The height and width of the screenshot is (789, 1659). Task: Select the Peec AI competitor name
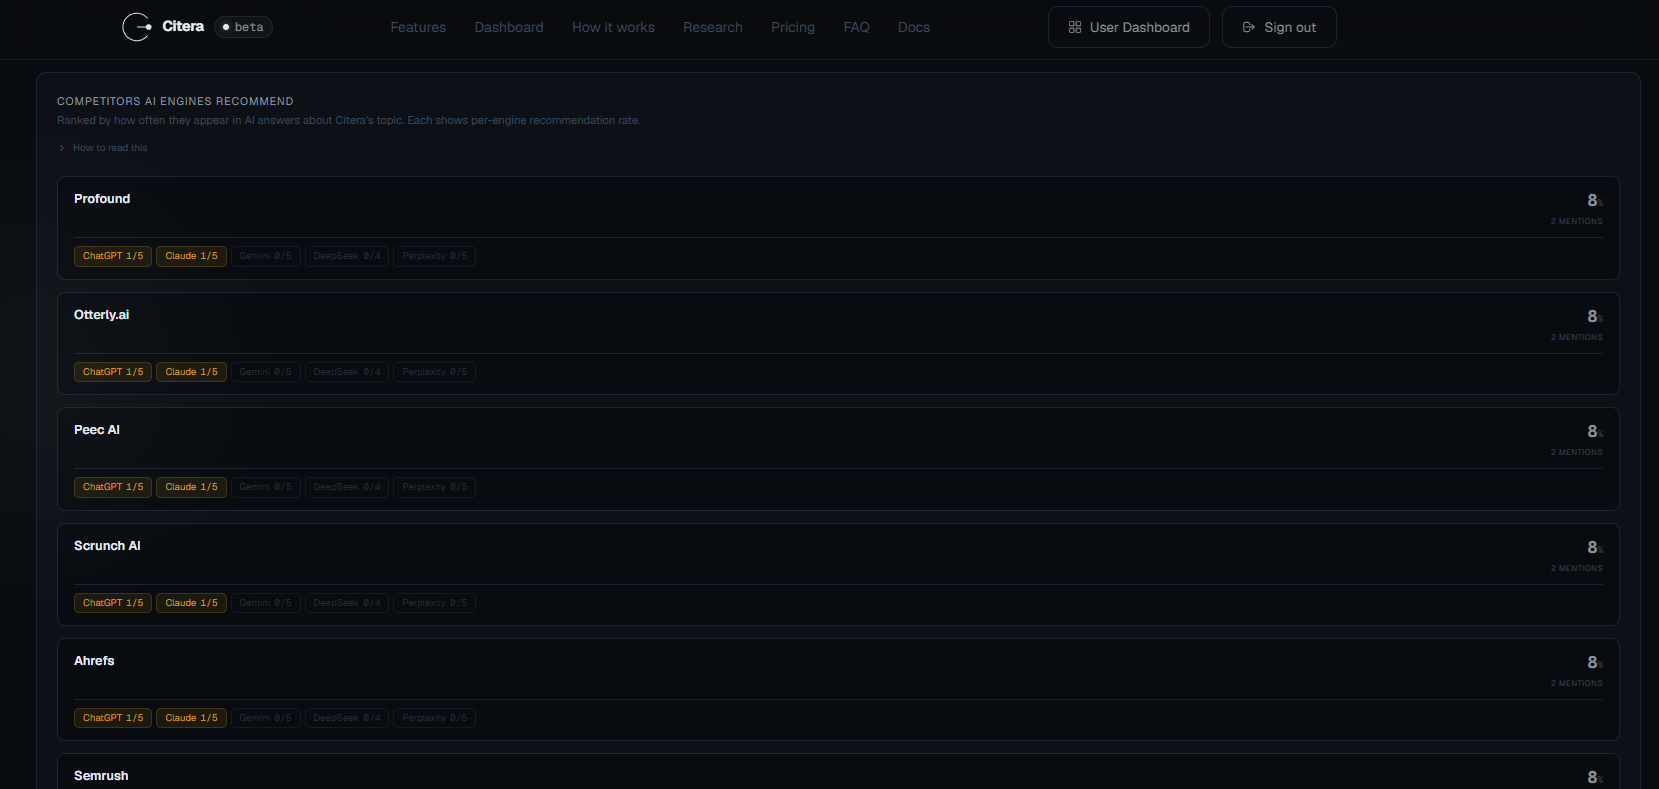(x=97, y=430)
